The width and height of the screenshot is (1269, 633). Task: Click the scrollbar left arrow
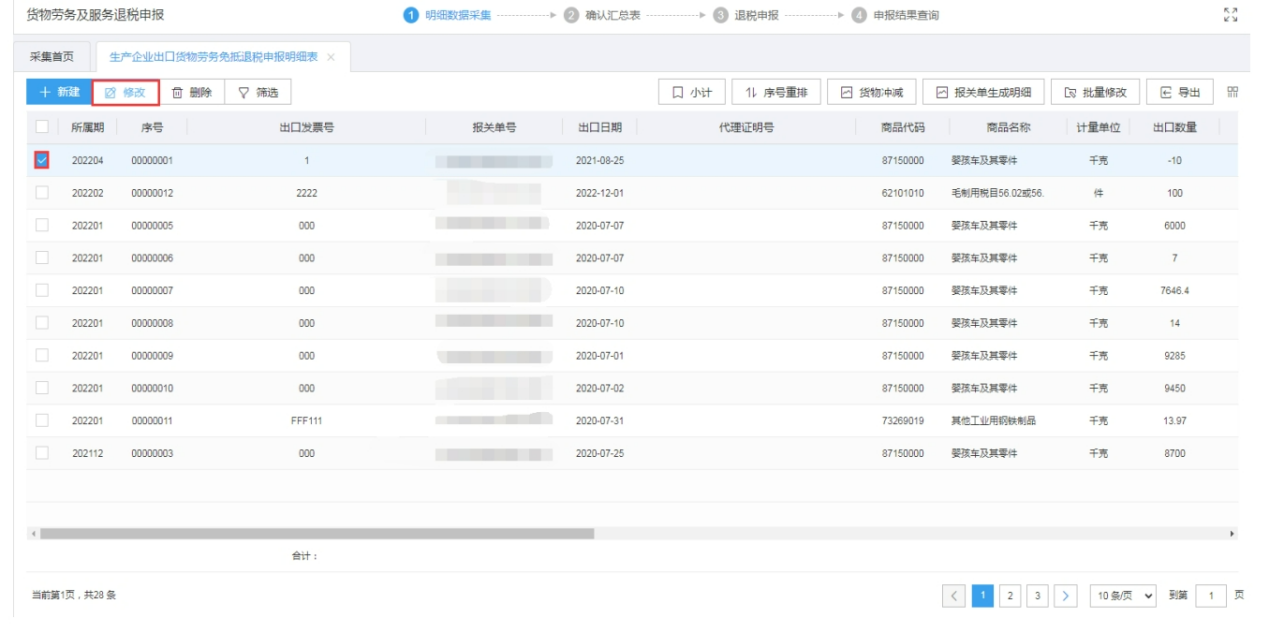click(33, 534)
